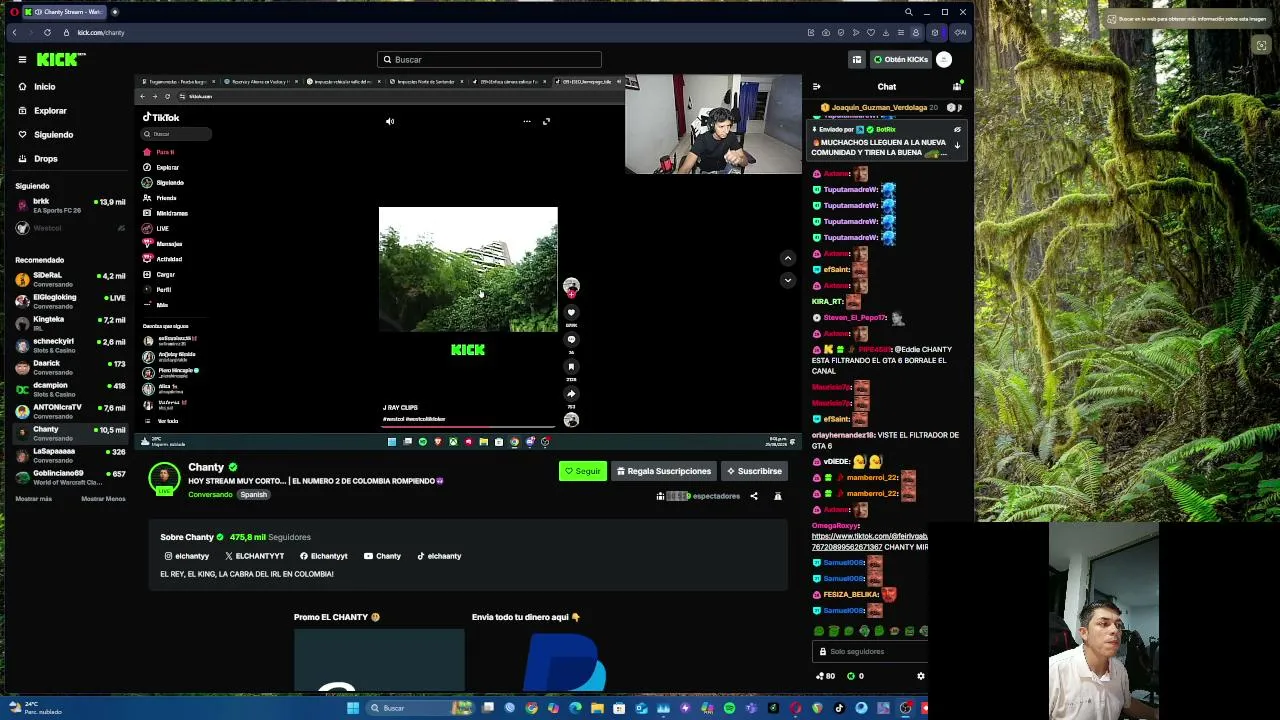Click the browser back arrow

coord(14,33)
